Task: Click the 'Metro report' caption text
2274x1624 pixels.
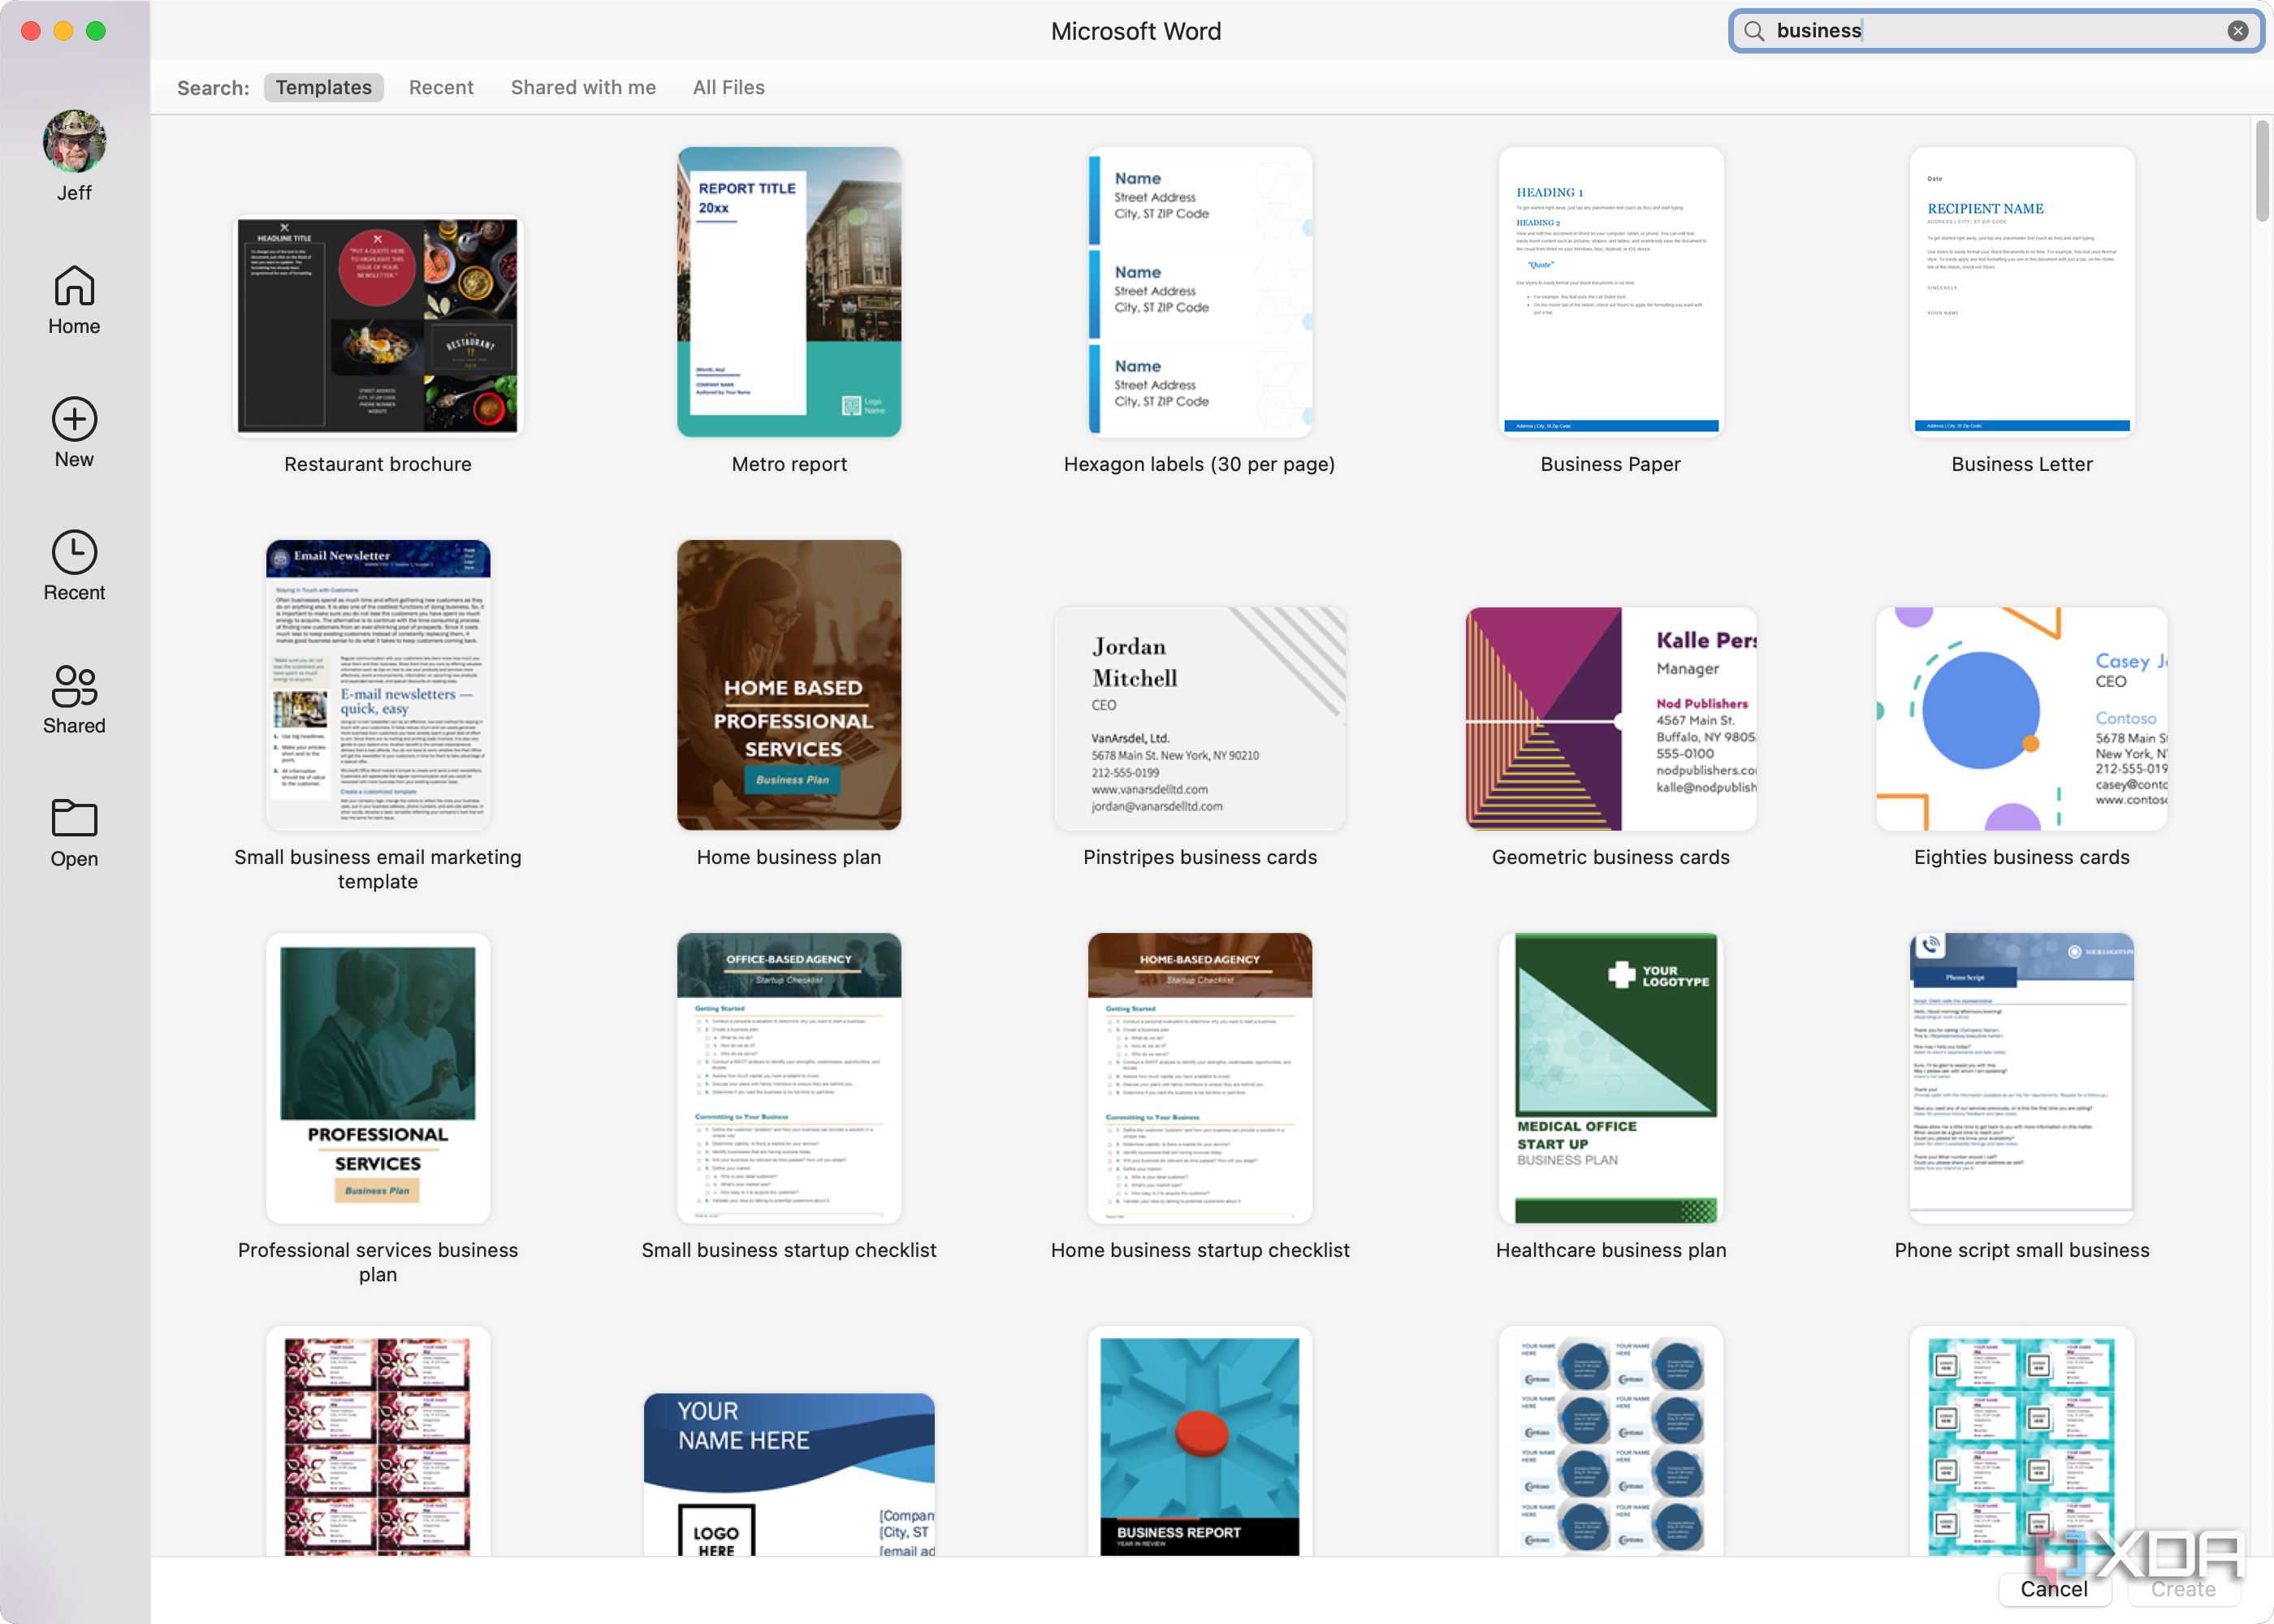Action: point(789,464)
